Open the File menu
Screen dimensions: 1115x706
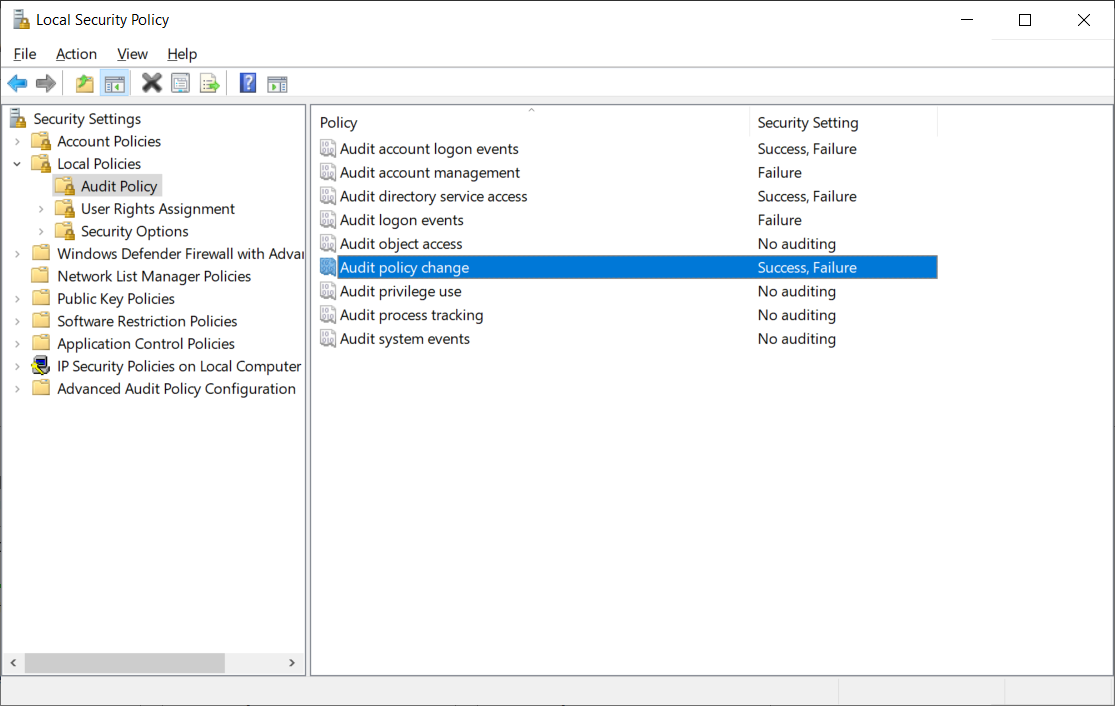[24, 54]
